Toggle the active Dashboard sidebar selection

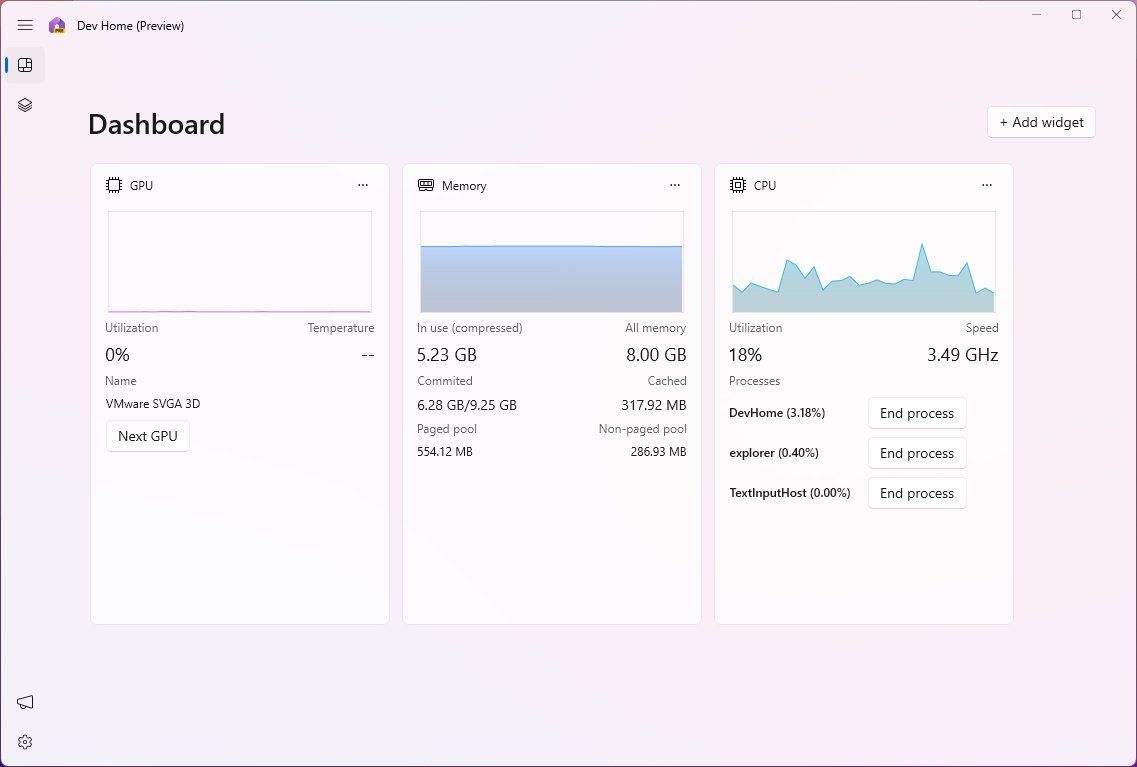(x=25, y=65)
